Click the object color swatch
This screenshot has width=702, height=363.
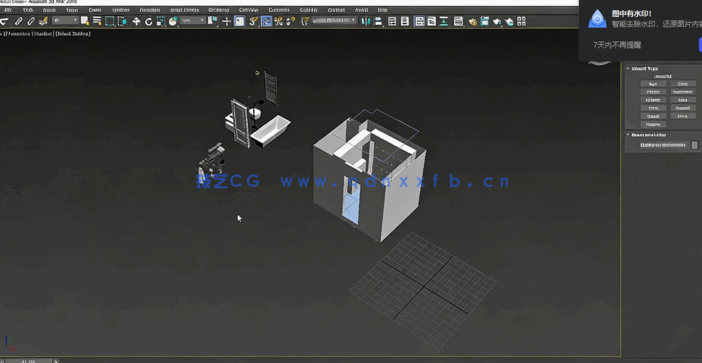tap(694, 145)
